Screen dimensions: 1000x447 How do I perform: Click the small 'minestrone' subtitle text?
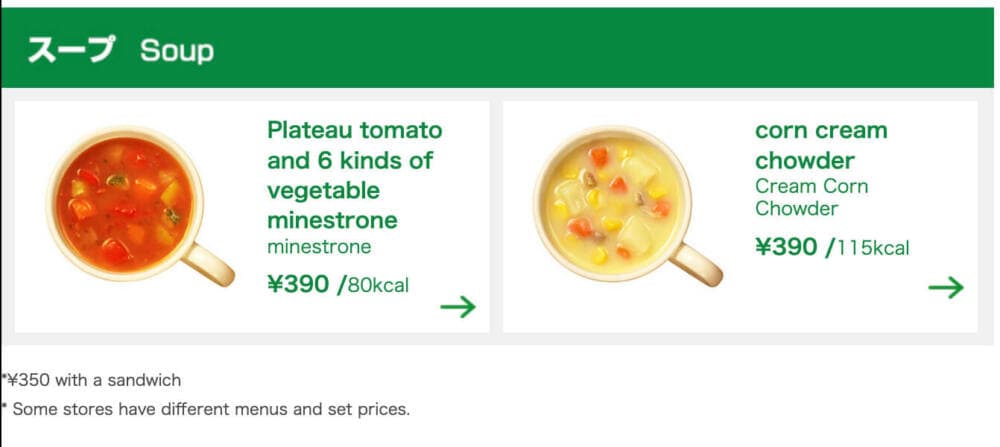319,247
